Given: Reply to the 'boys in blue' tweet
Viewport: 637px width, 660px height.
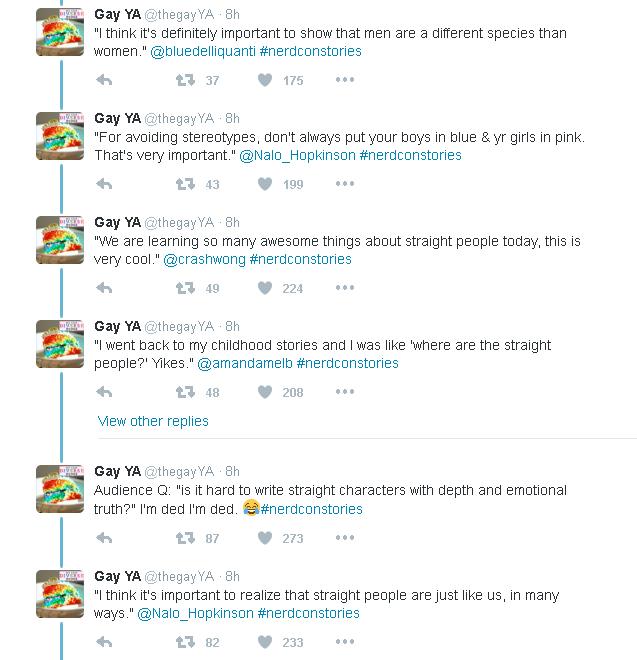Looking at the screenshot, I should click(104, 184).
